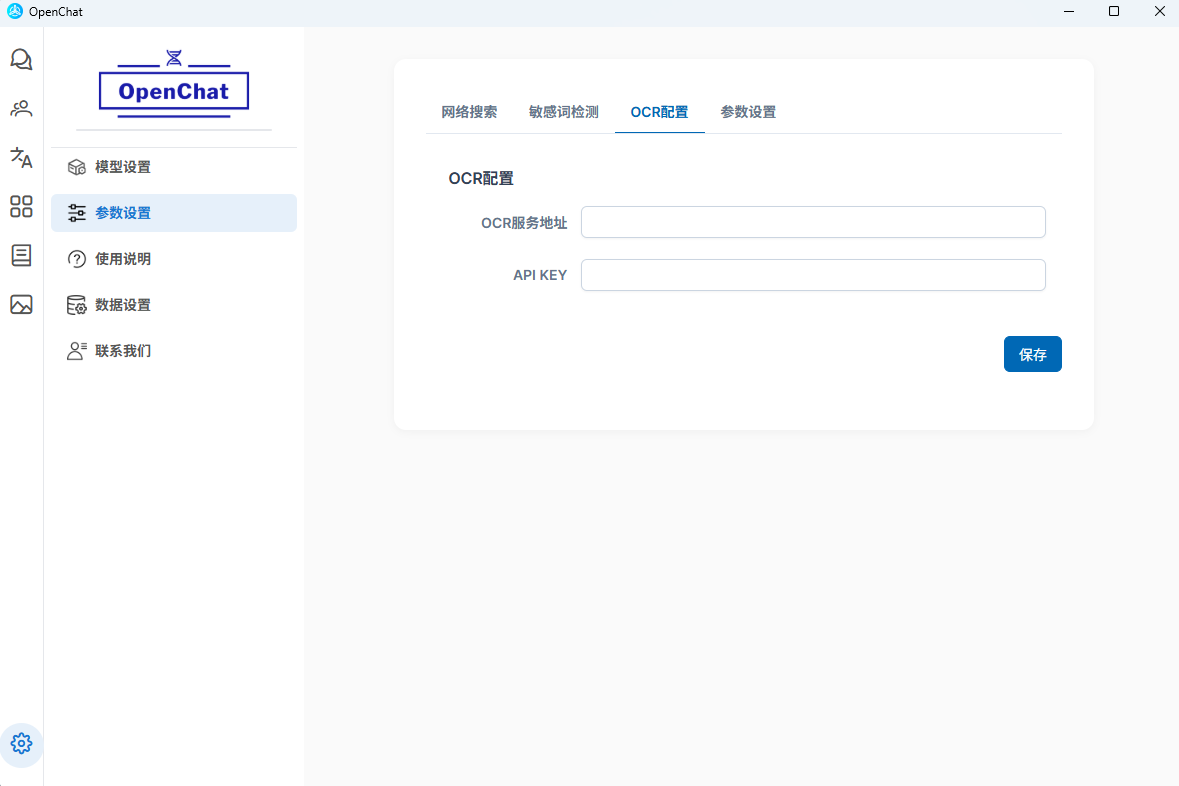Select the OCR配置 tab
Image resolution: width=1179 pixels, height=786 pixels.
tap(659, 112)
